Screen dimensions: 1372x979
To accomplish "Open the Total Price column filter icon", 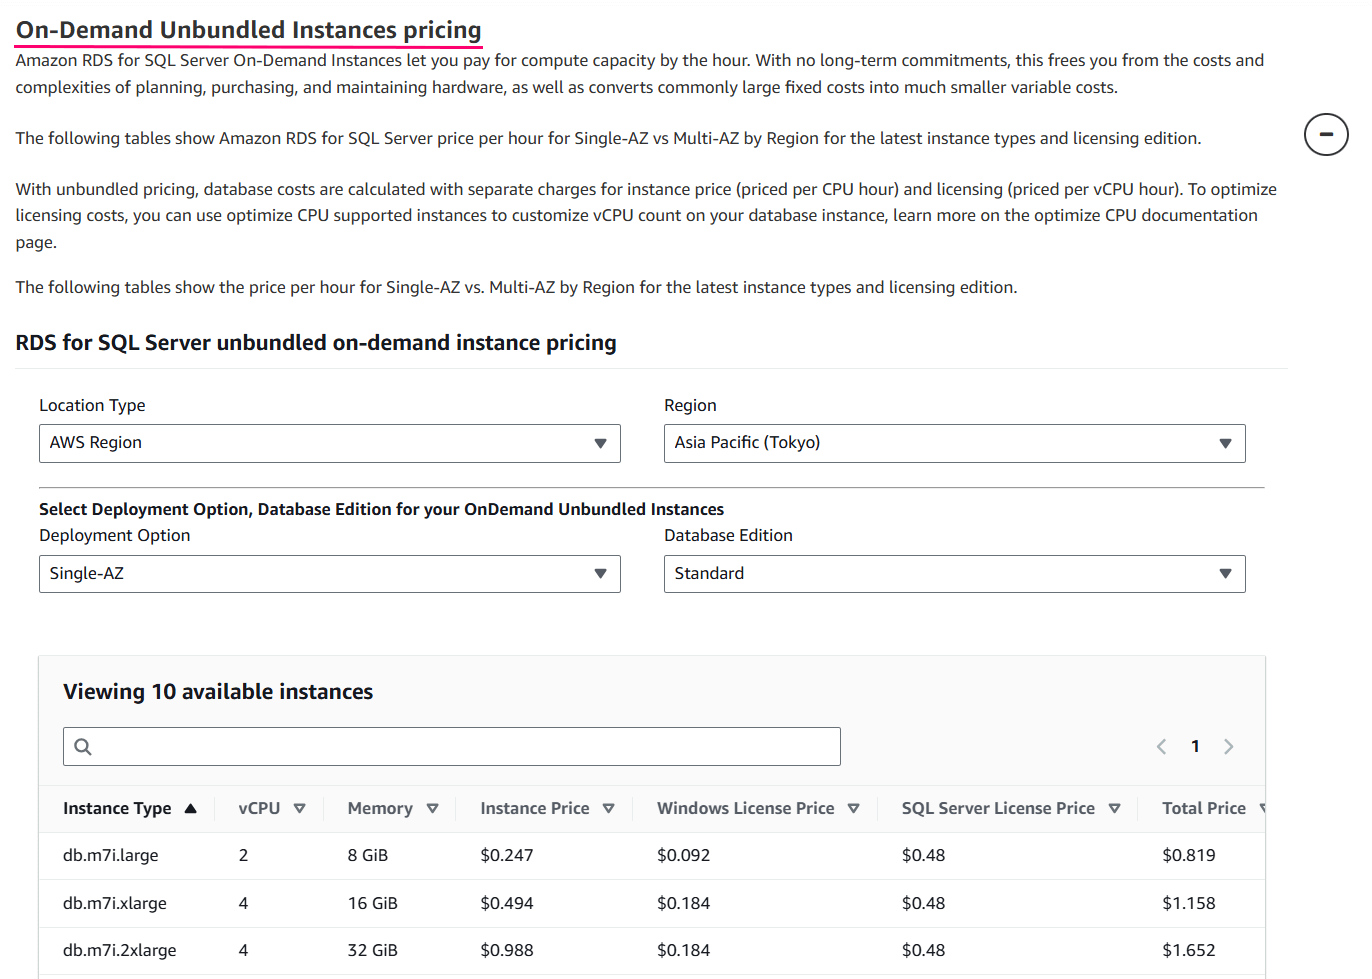I will point(1262,808).
